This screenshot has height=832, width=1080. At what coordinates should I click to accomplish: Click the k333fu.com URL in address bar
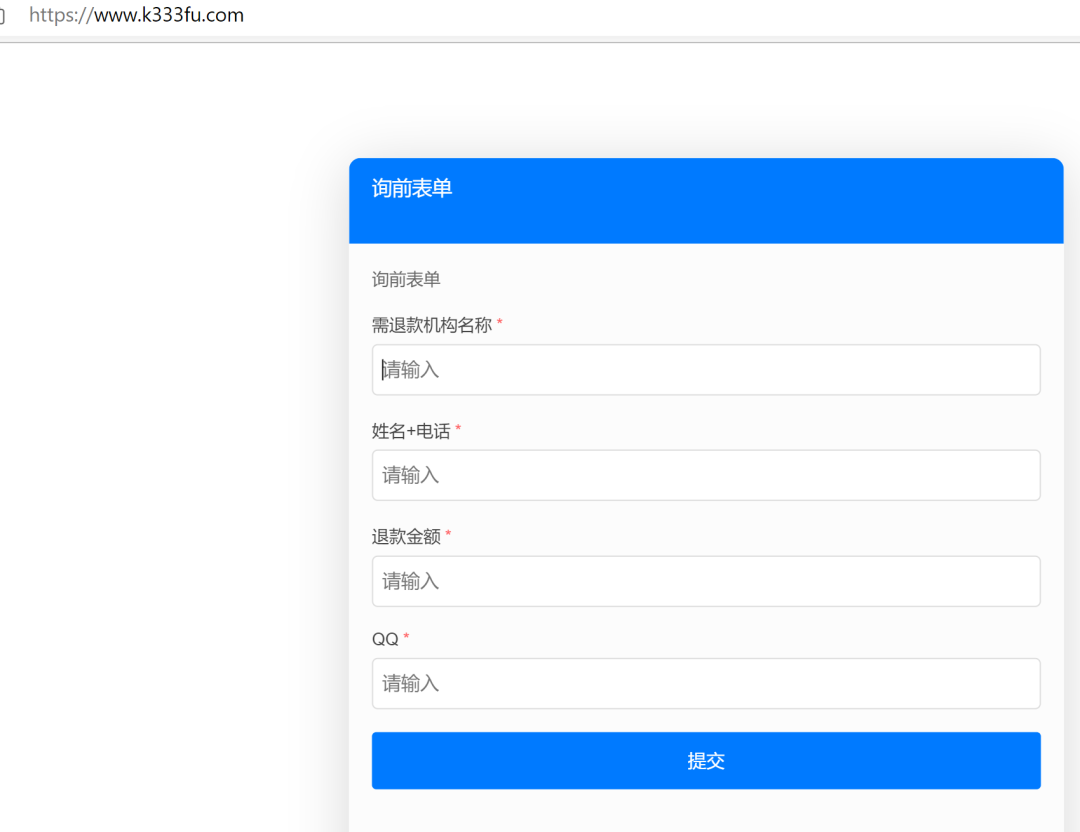click(x=168, y=15)
